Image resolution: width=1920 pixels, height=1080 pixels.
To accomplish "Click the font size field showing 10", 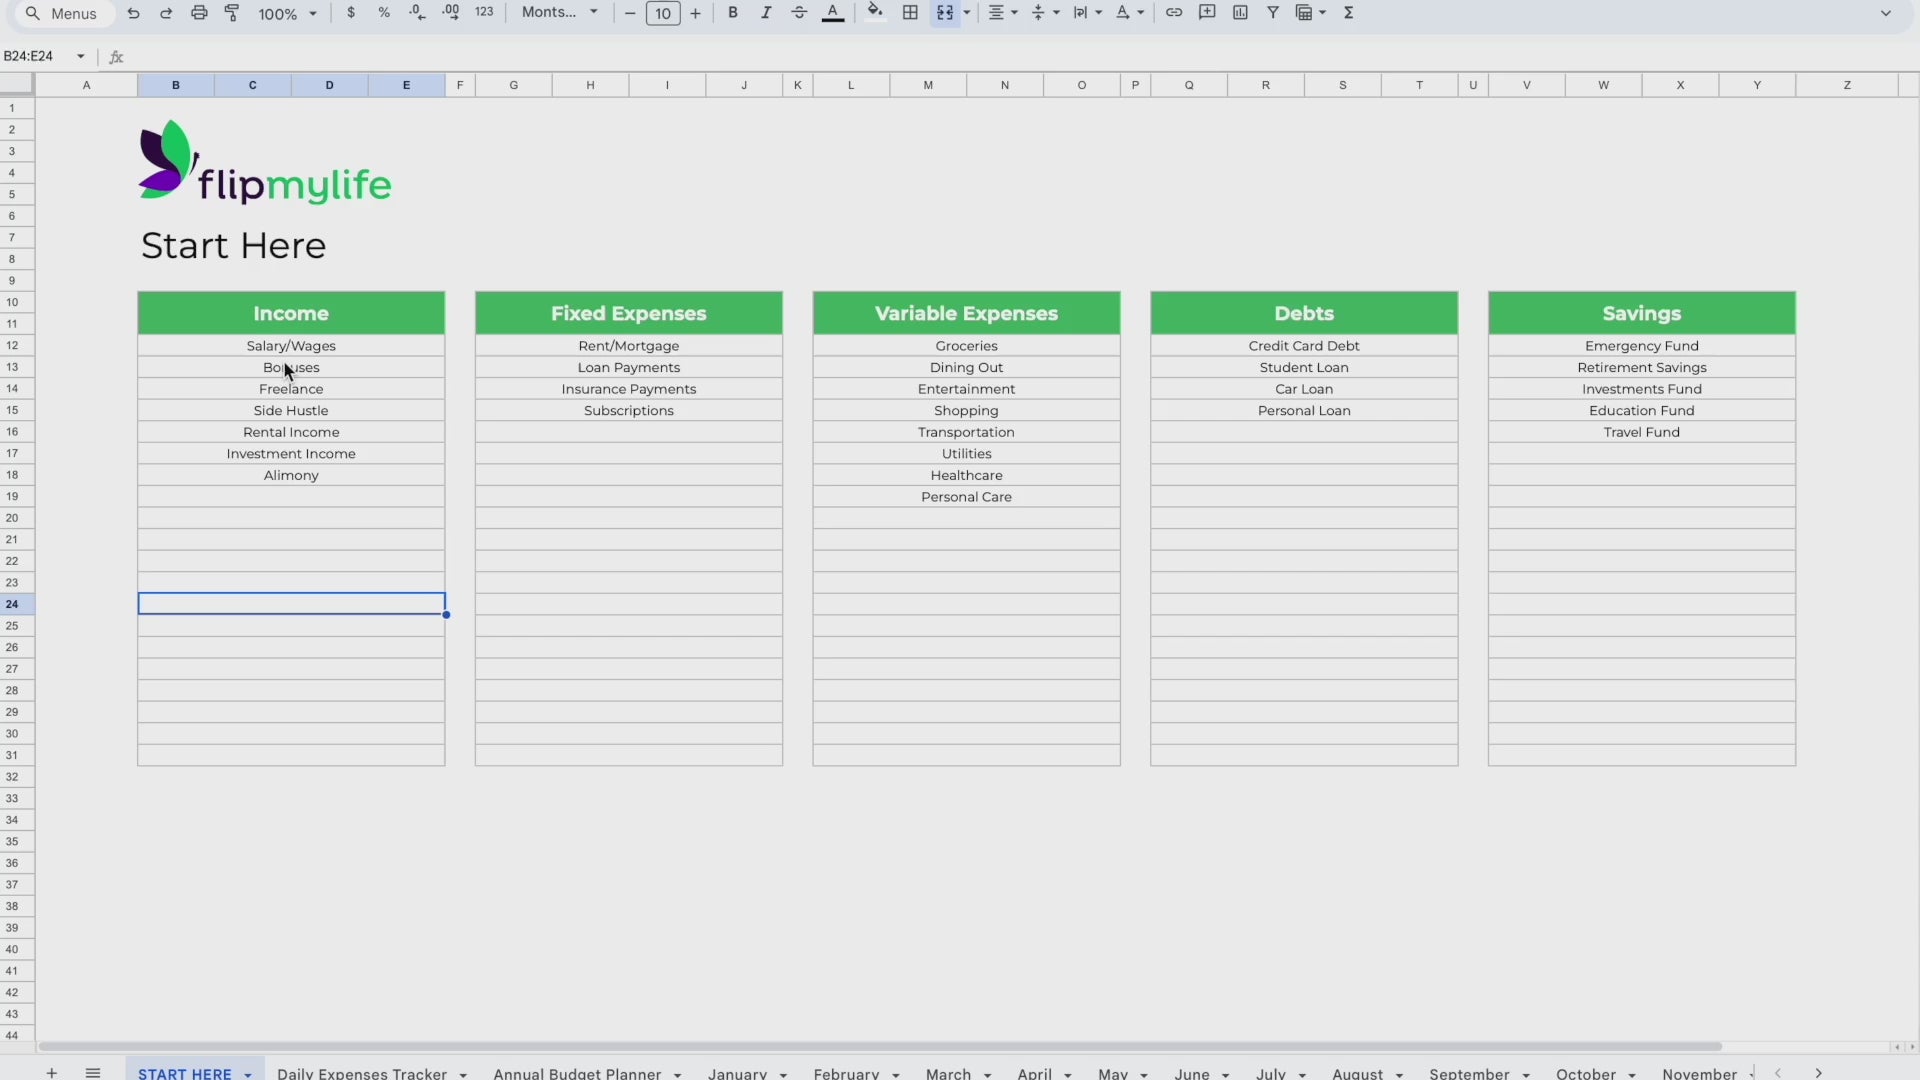I will point(663,13).
